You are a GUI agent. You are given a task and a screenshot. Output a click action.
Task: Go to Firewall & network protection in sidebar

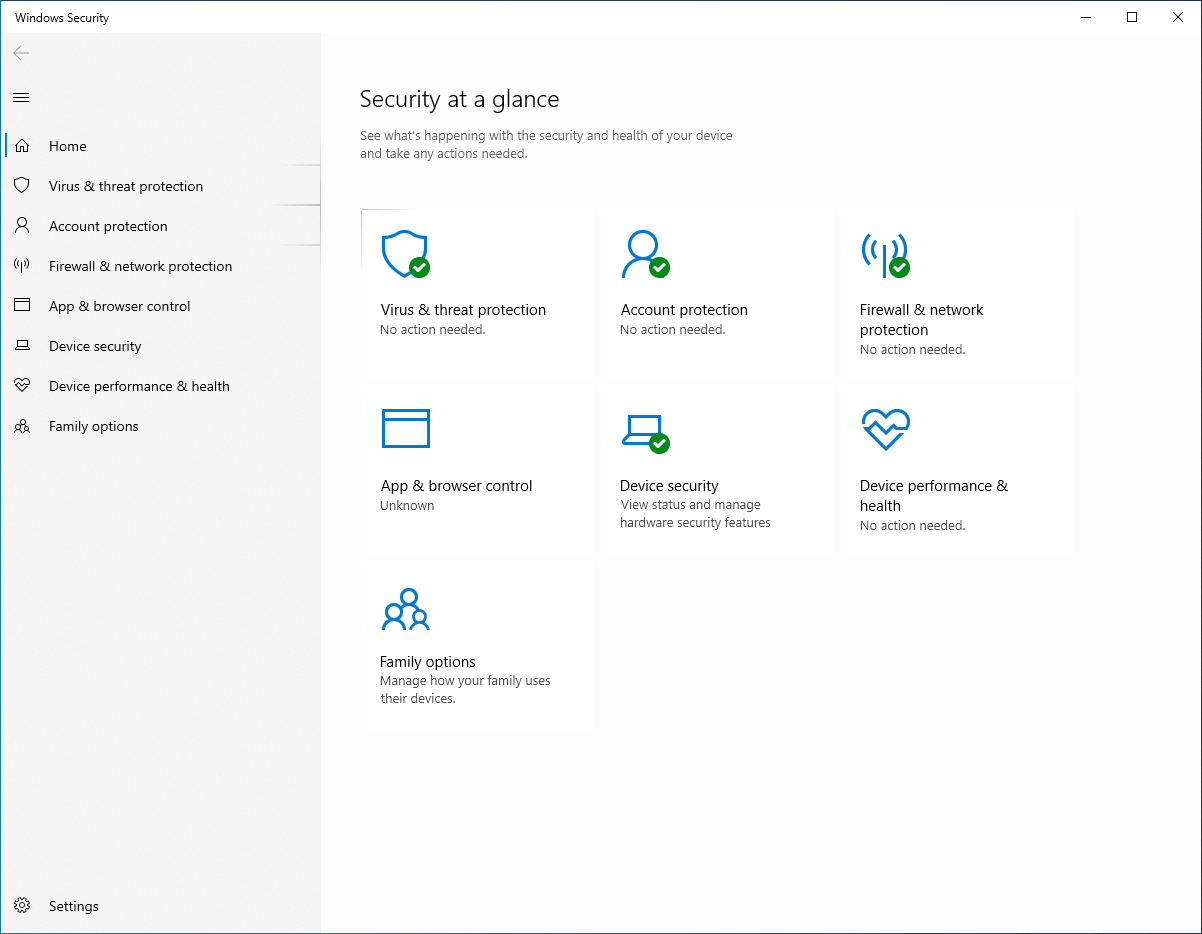click(161, 266)
